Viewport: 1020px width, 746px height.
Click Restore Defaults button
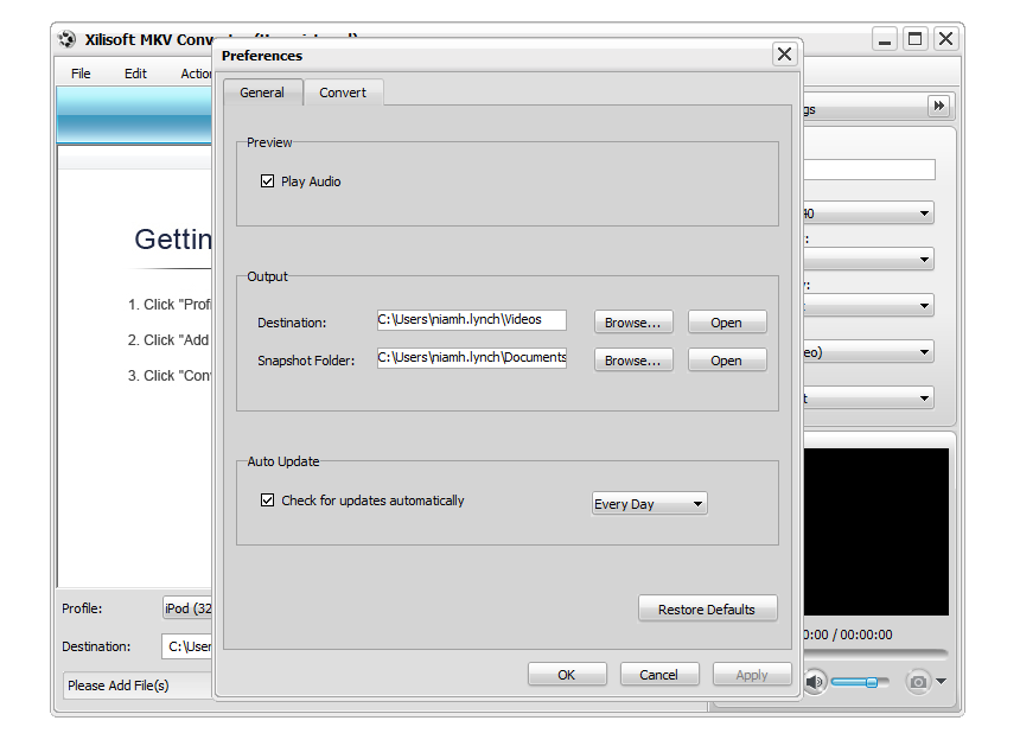(707, 609)
